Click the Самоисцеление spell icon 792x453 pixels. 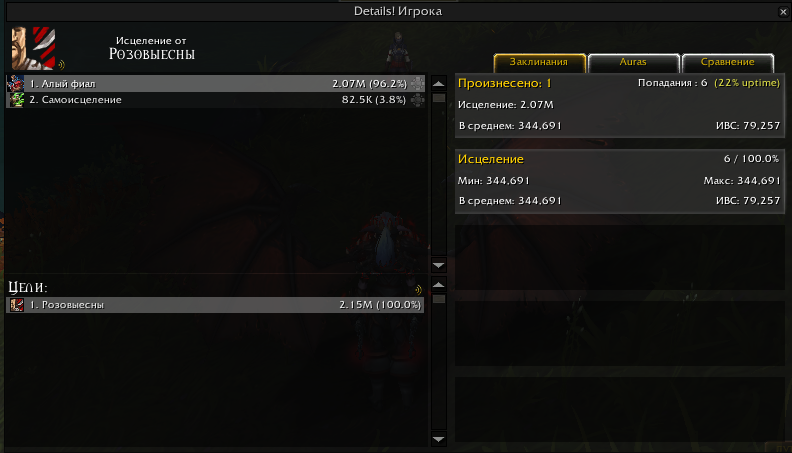tap(16, 99)
